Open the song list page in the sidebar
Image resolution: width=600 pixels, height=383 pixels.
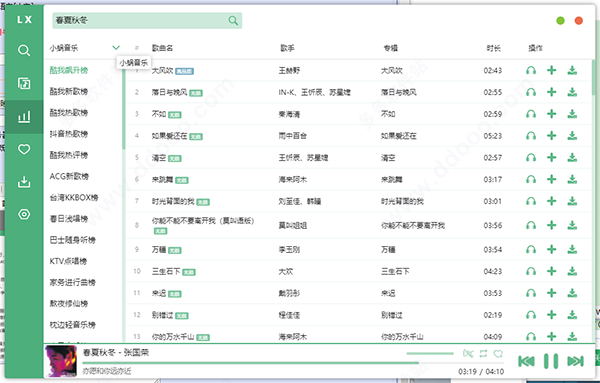point(24,83)
